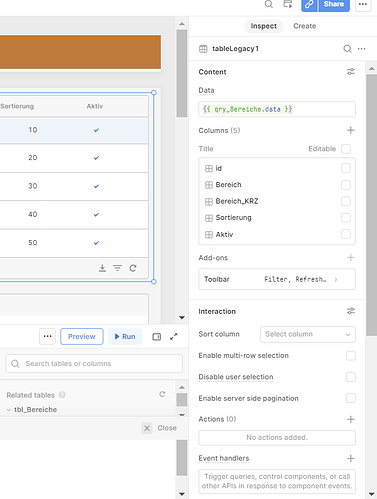The width and height of the screenshot is (377, 499).
Task: Click the Preview button
Action: pos(82,337)
